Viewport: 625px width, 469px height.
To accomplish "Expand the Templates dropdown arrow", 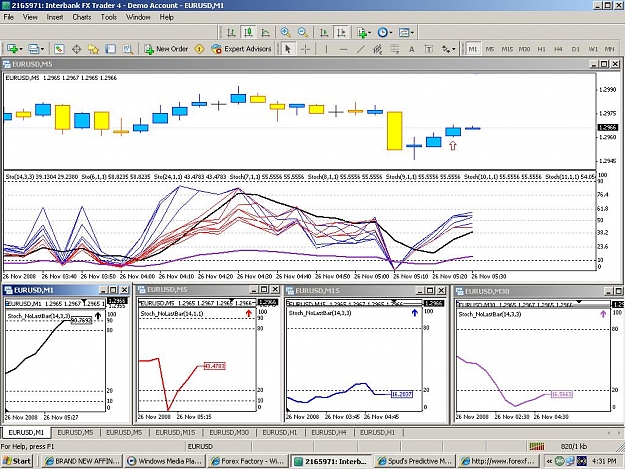I will pyautogui.click(x=412, y=32).
